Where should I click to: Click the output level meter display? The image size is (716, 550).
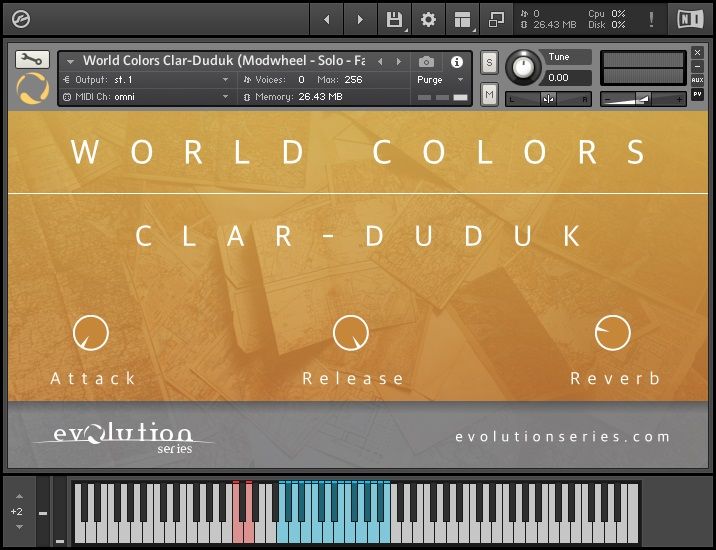pyautogui.click(x=643, y=68)
